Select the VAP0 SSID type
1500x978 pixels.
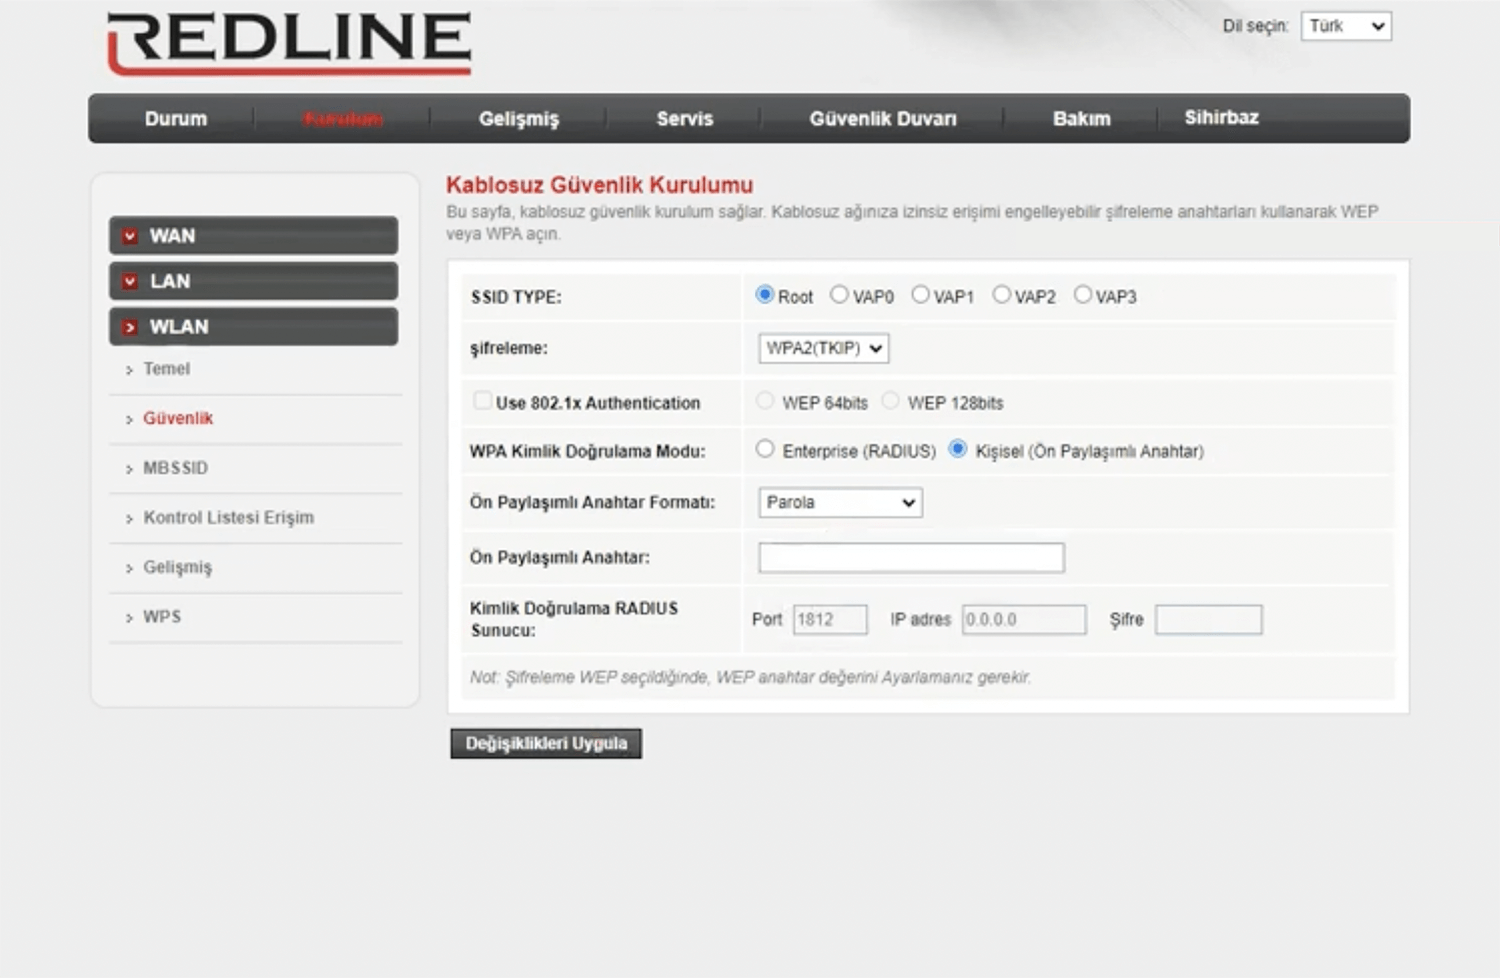click(x=839, y=295)
